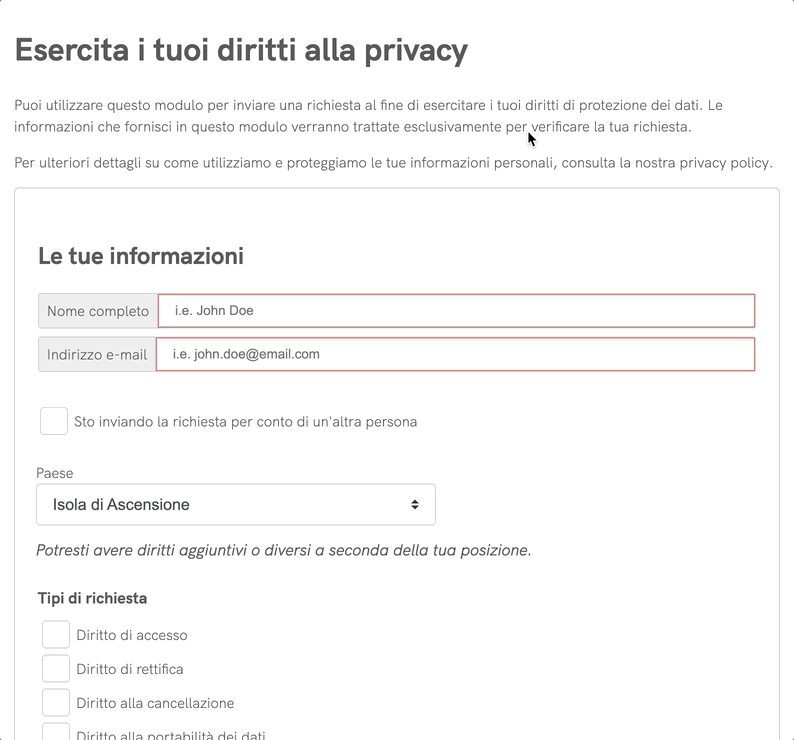Click the "Tipi di richiesta" heading
The width and height of the screenshot is (794, 740).
[x=92, y=598]
